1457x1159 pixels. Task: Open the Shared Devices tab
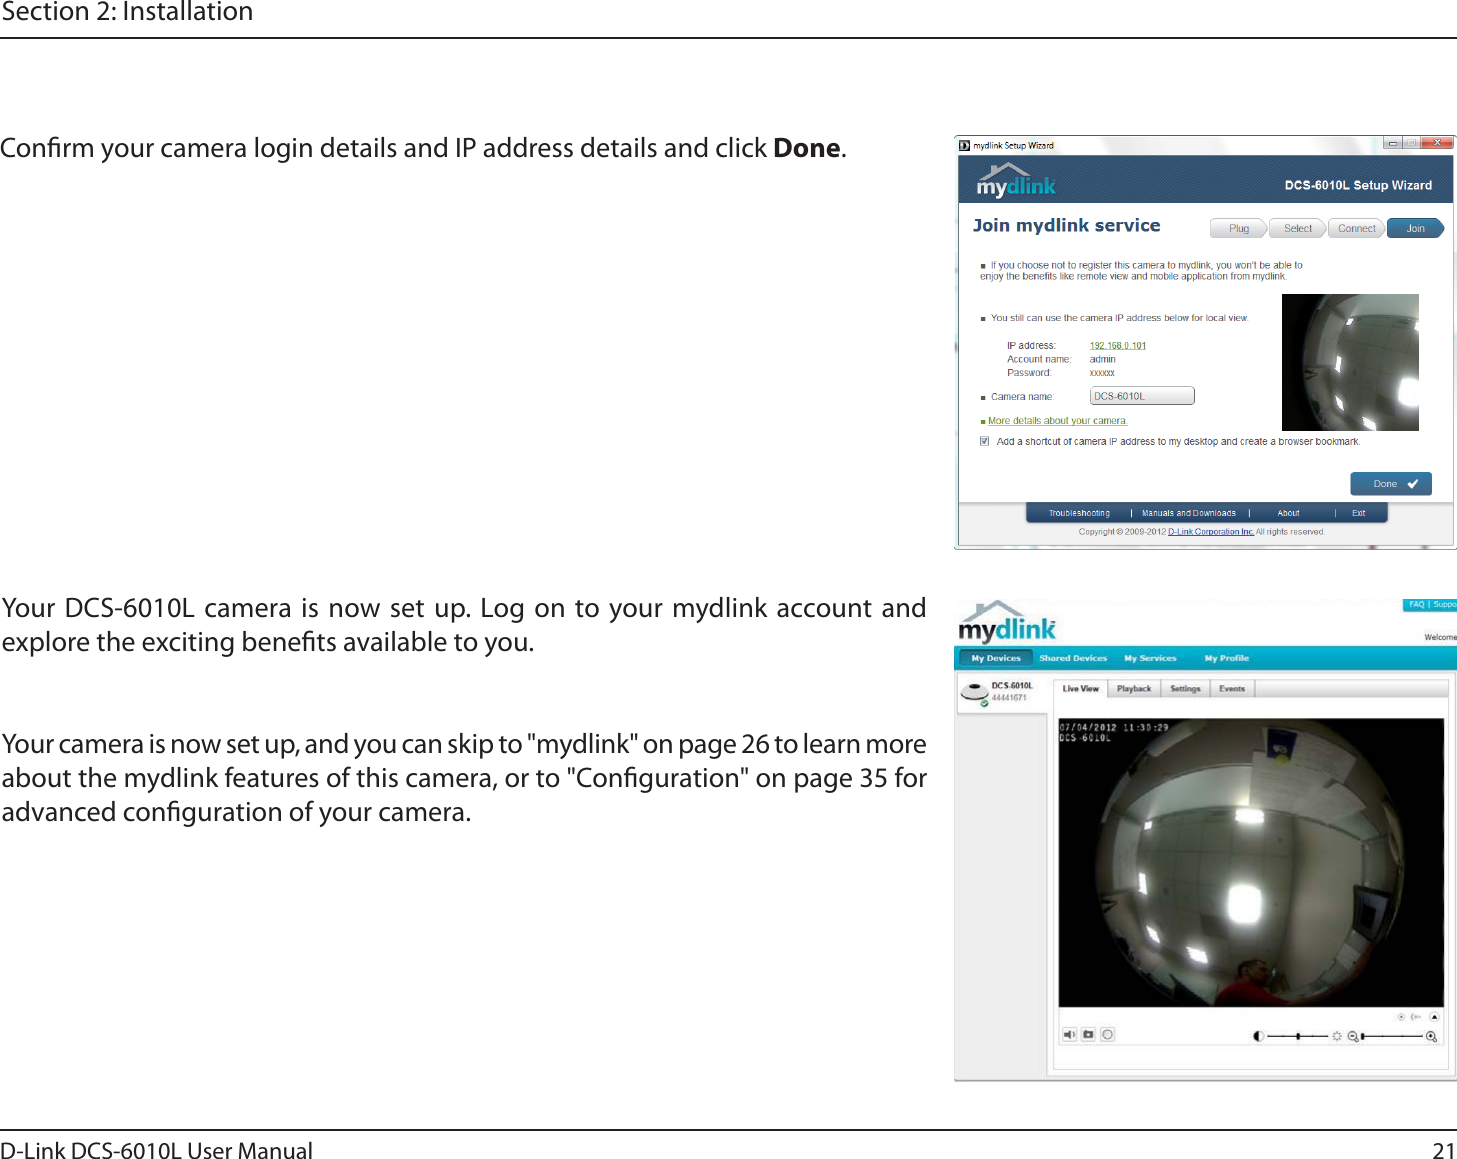click(1073, 658)
